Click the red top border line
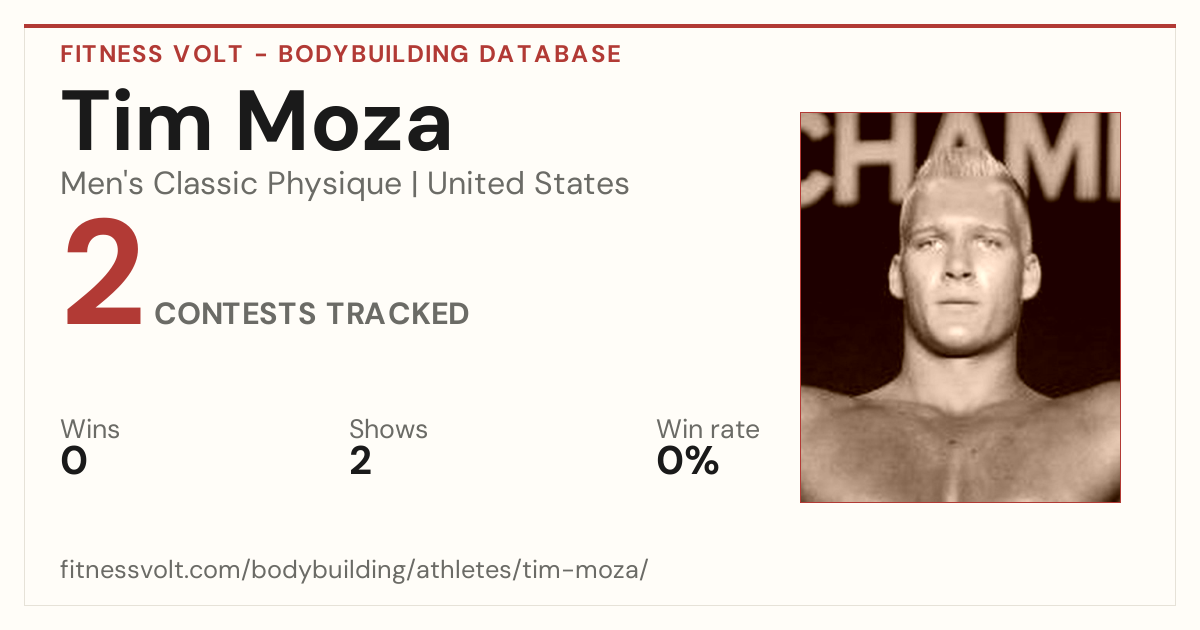1200x630 pixels. click(600, 26)
